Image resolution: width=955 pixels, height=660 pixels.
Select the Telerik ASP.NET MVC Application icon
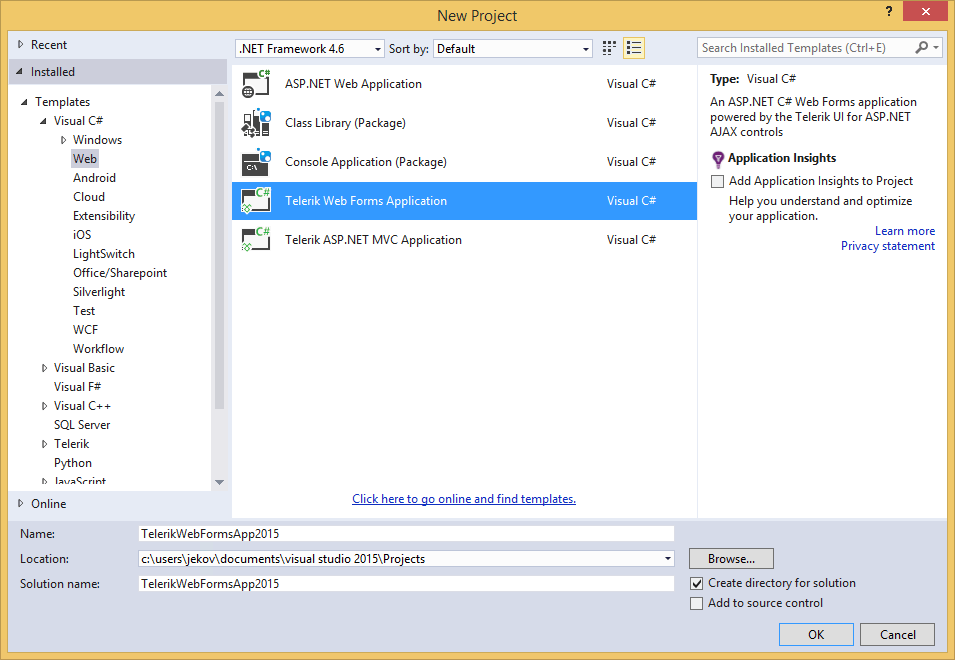[x=256, y=239]
